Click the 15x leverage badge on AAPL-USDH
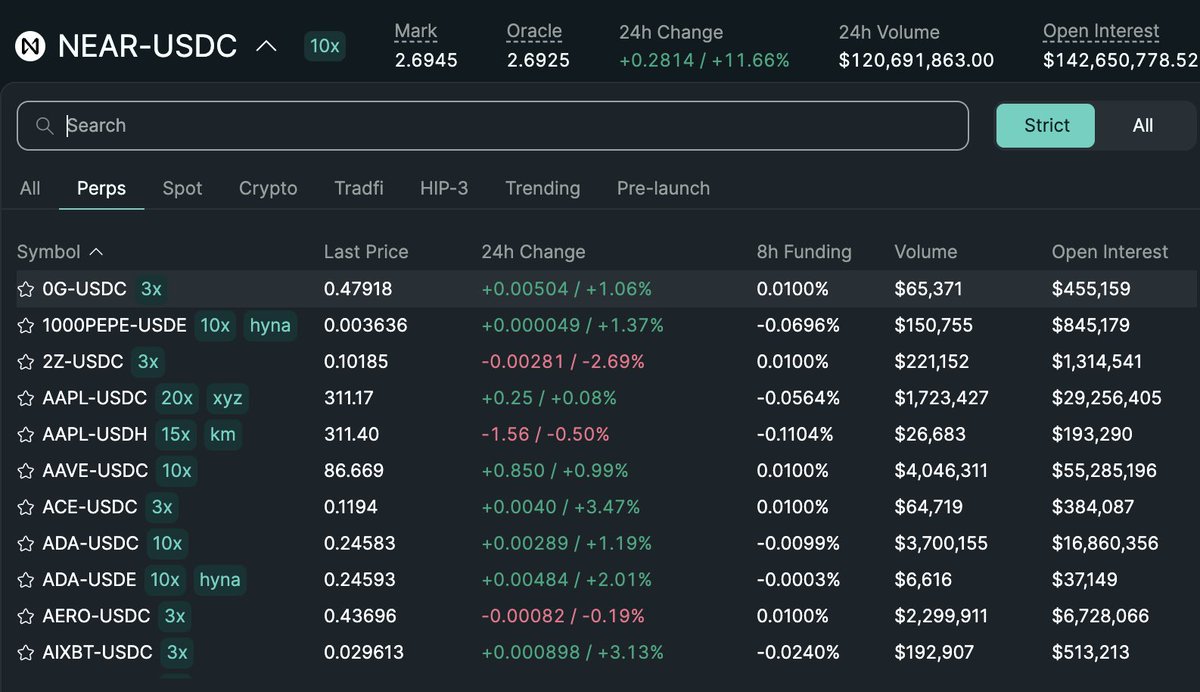The height and width of the screenshot is (692, 1200). click(x=175, y=434)
